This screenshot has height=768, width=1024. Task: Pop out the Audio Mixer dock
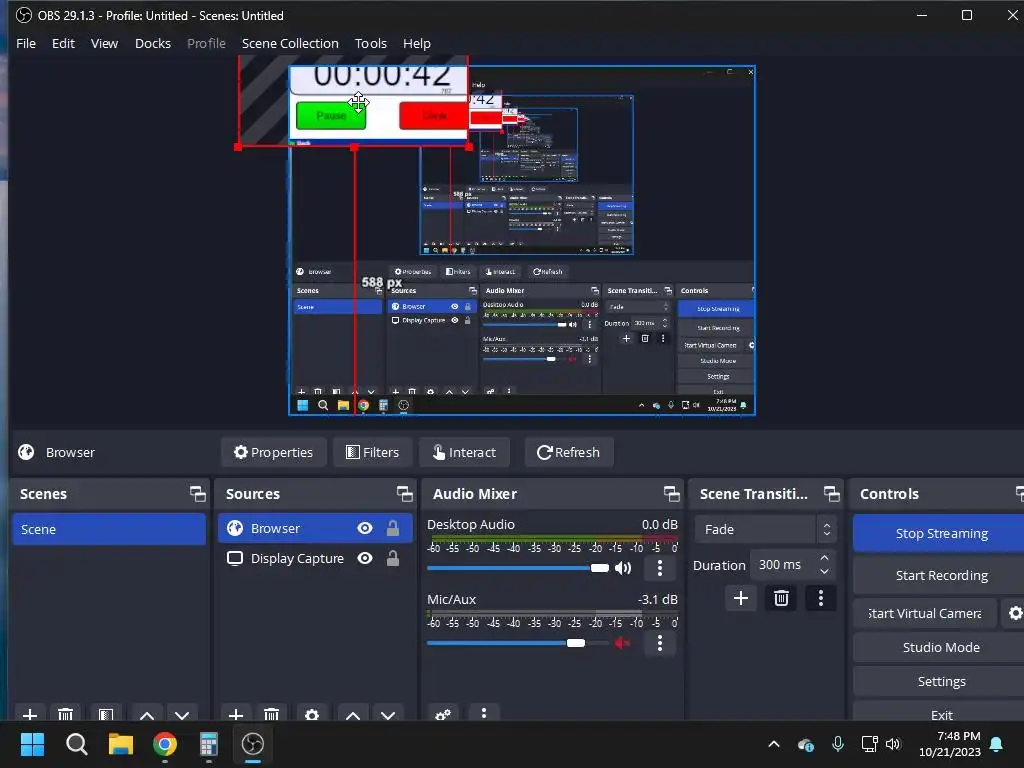[671, 494]
